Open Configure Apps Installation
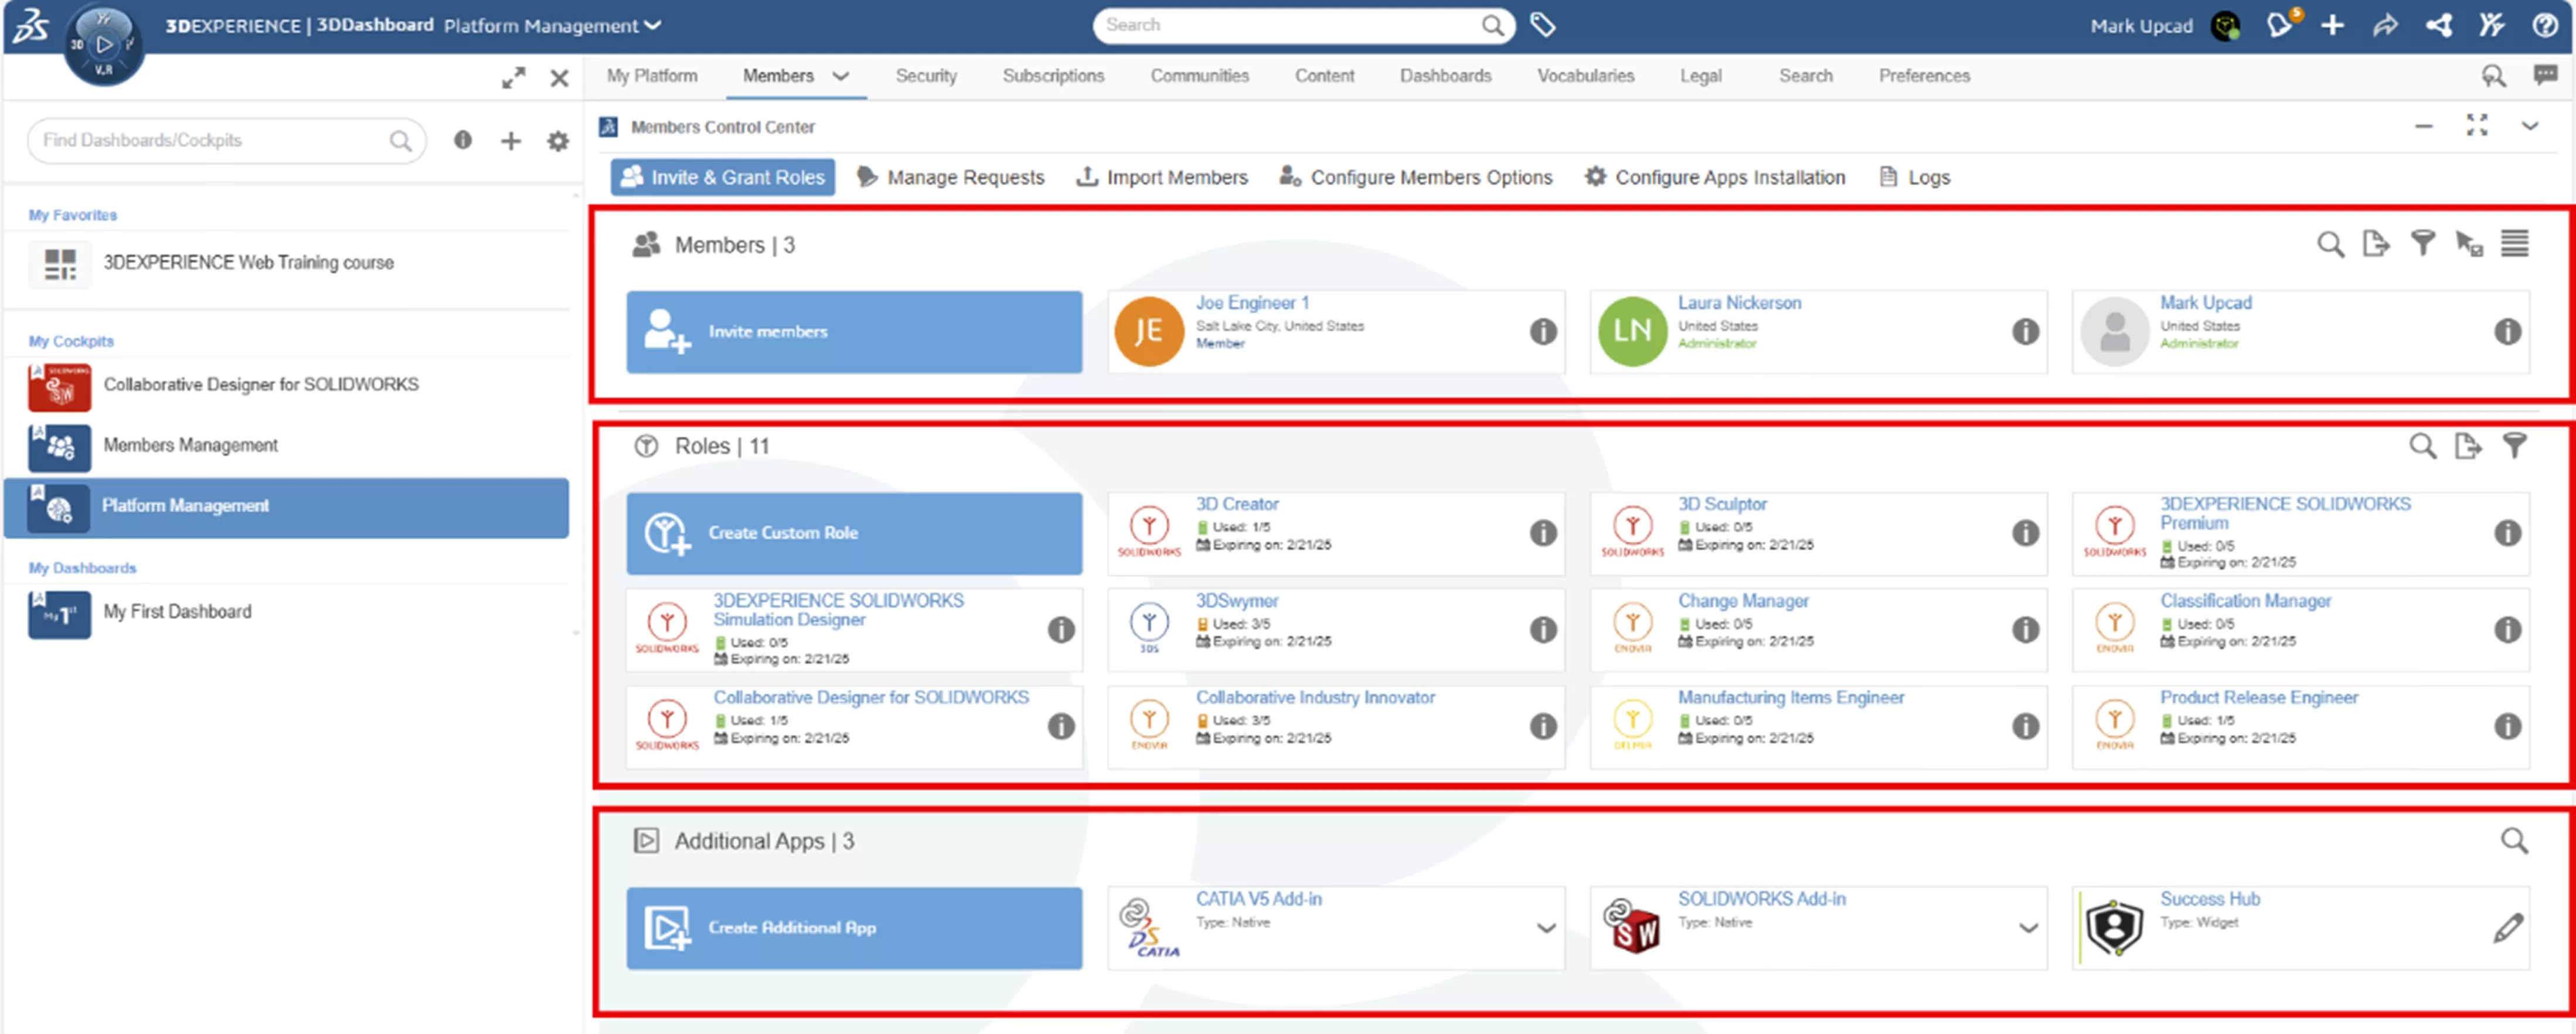The image size is (2576, 1034). tap(1715, 177)
